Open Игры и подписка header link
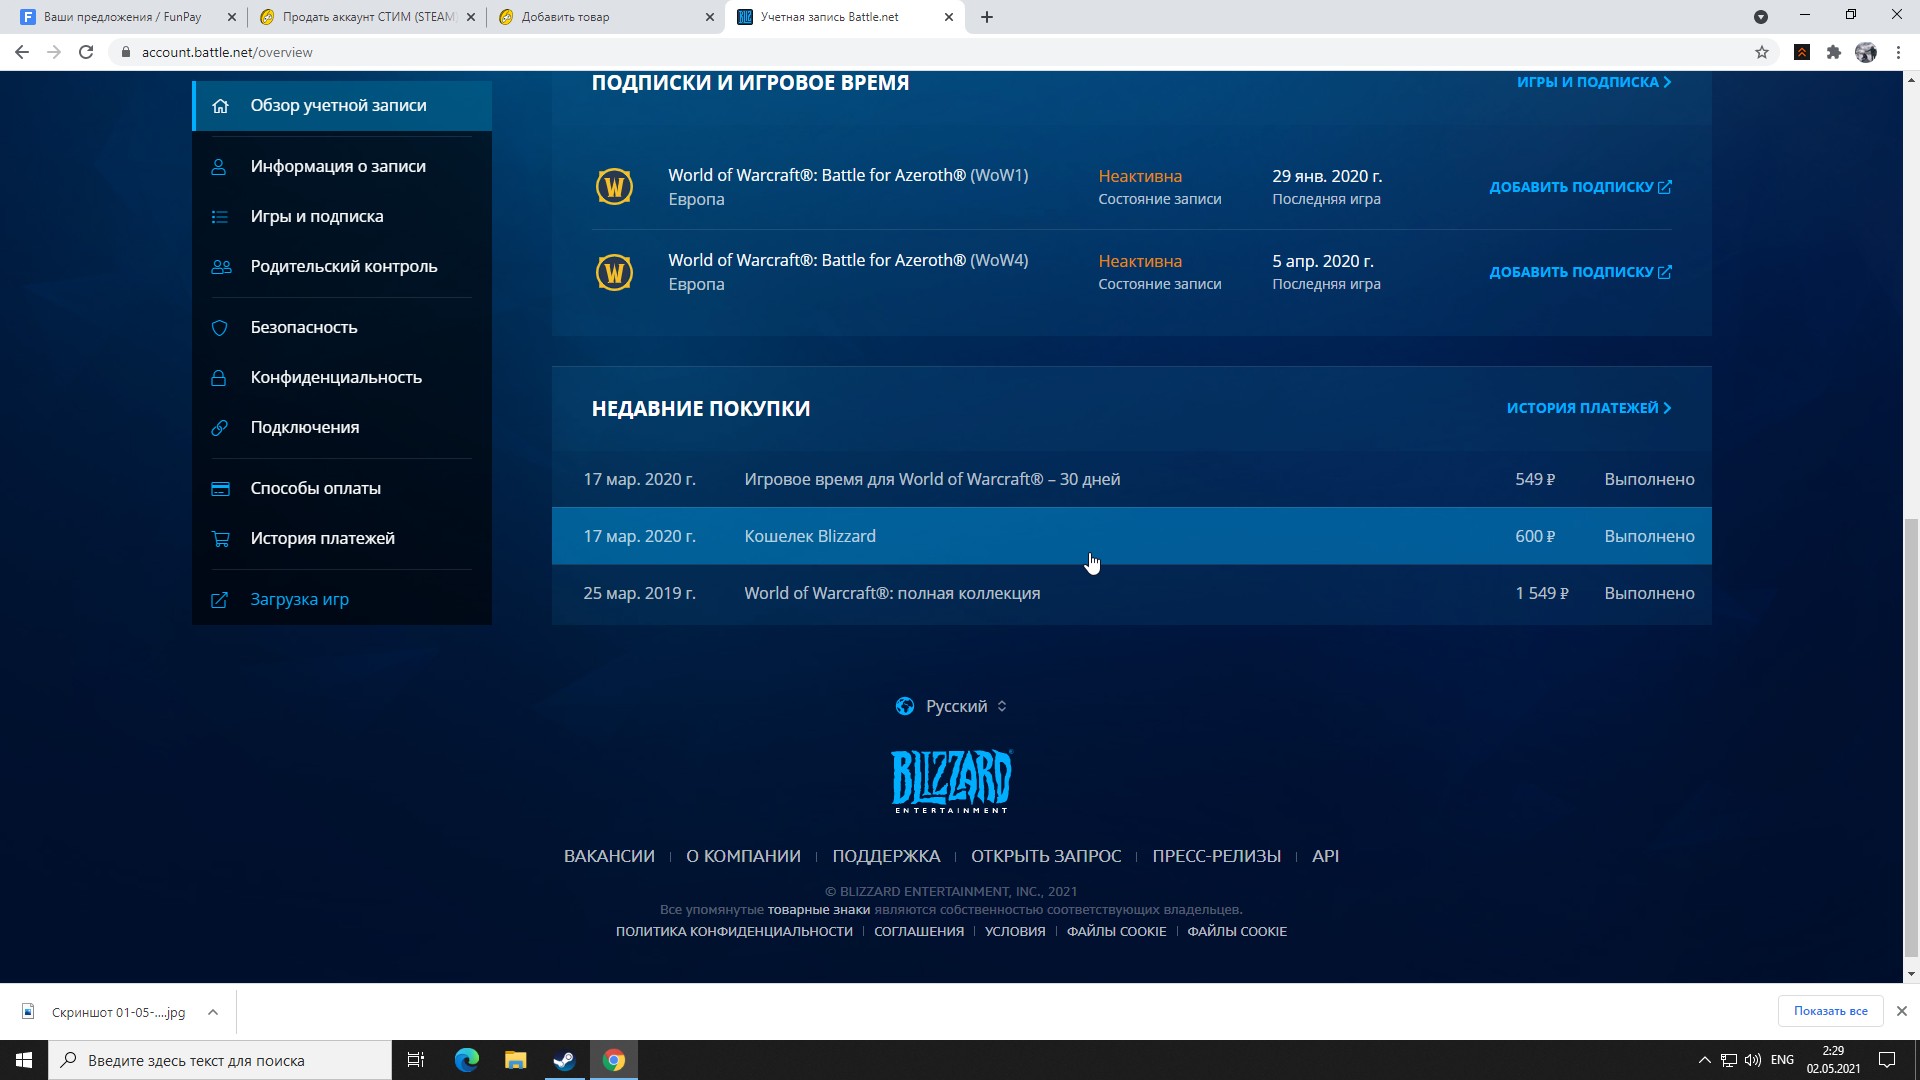 [x=1594, y=82]
